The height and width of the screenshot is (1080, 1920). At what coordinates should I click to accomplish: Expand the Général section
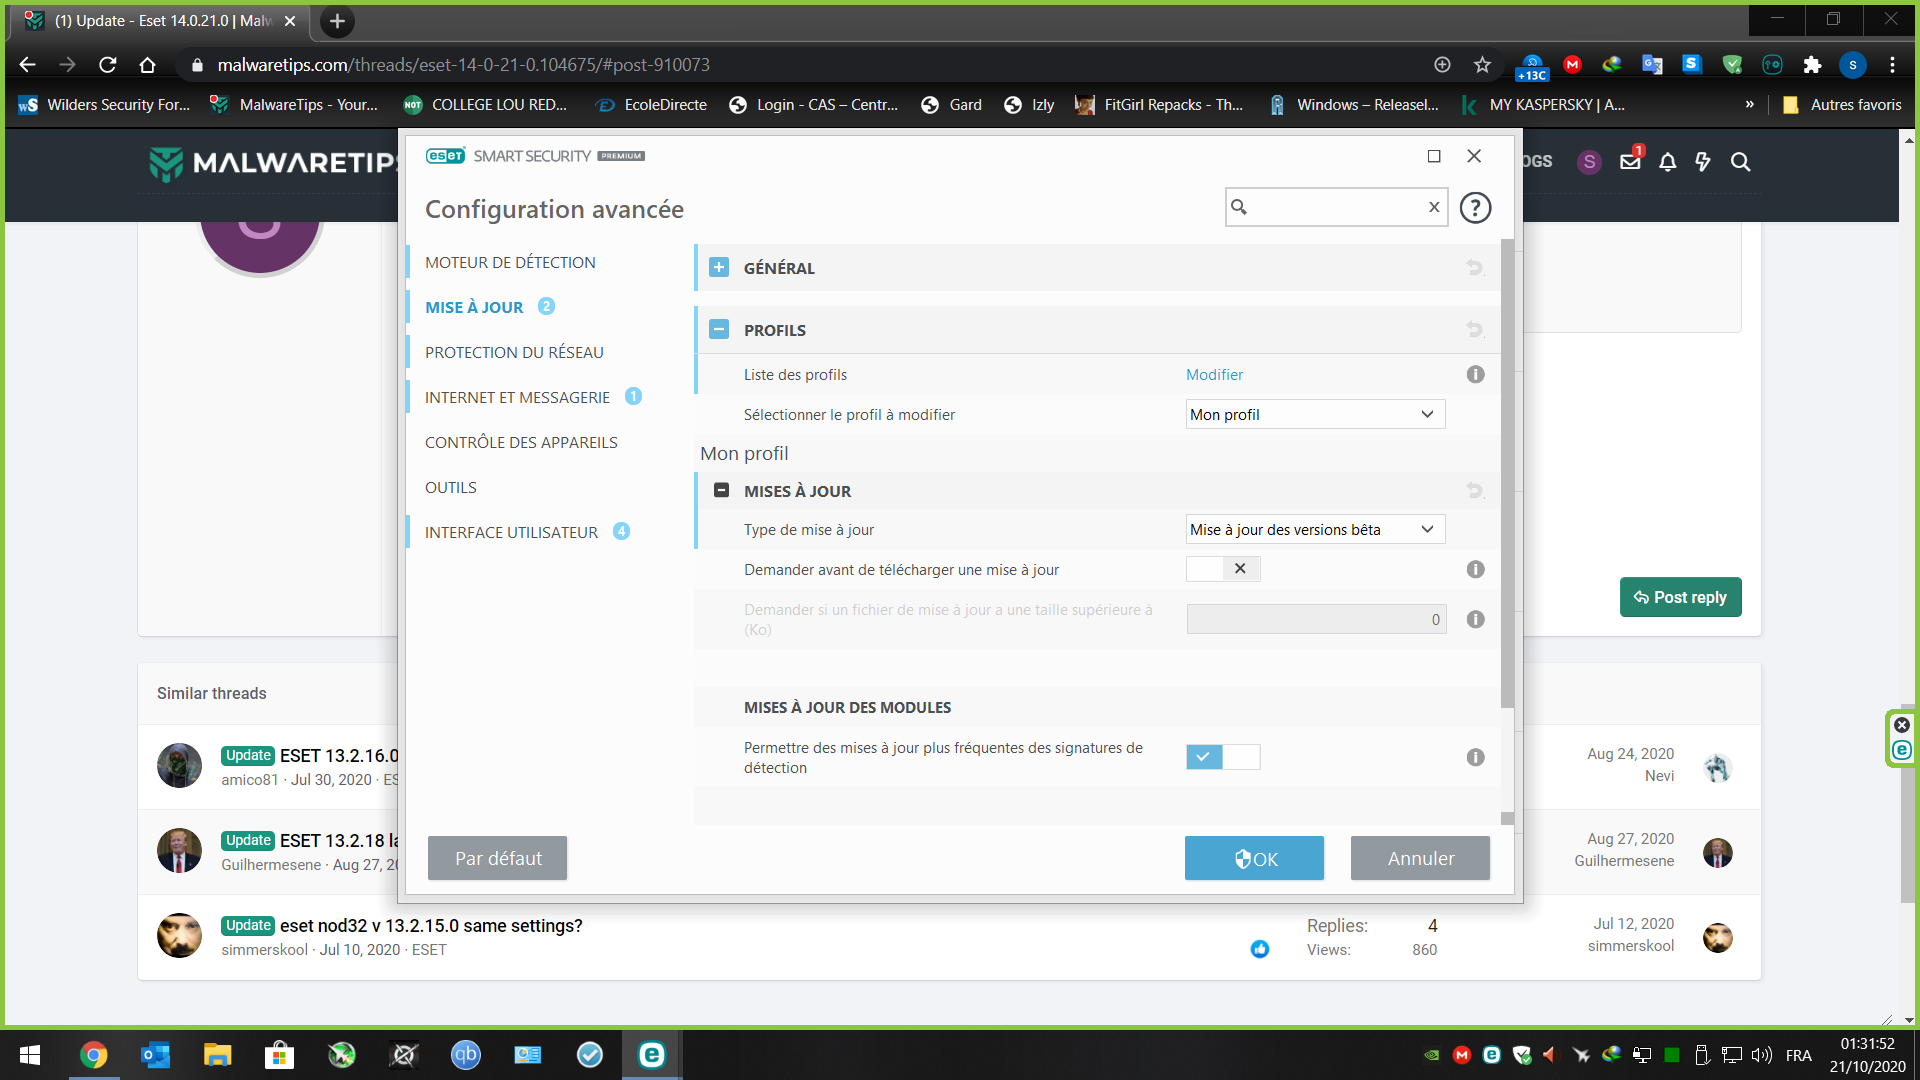tap(719, 268)
